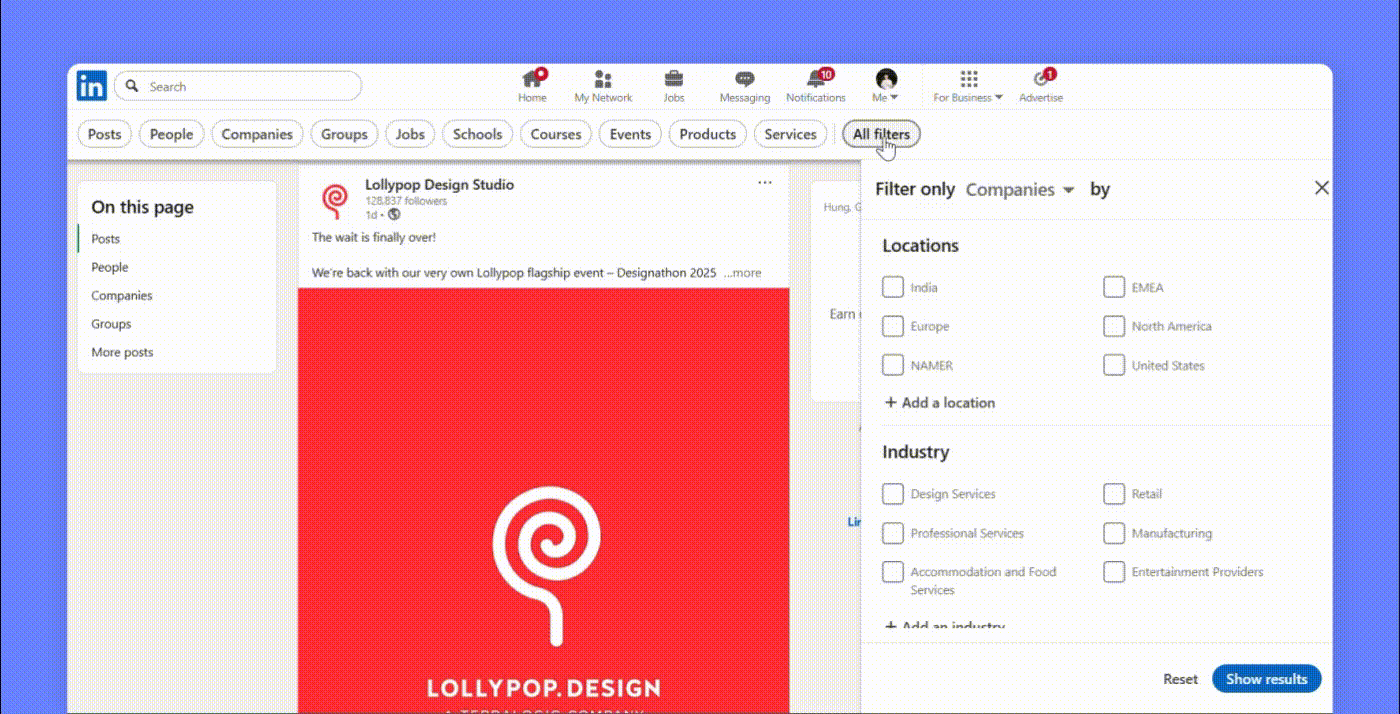Open the Jobs briefcase icon
The image size is (1400, 714).
[674, 80]
